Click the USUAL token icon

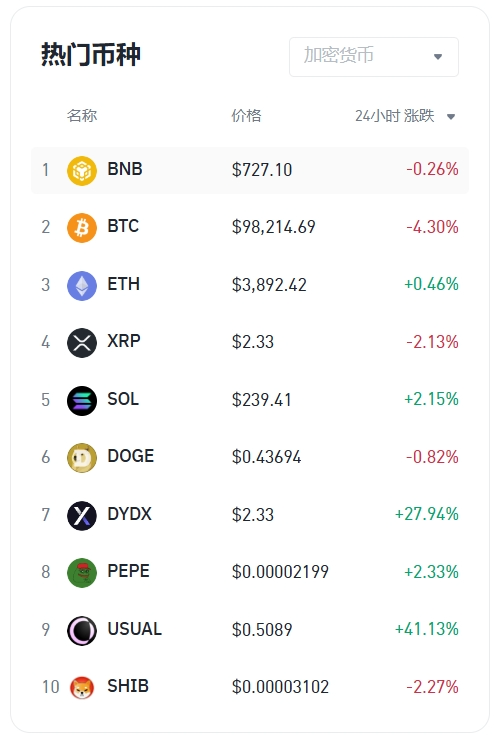coord(82,630)
